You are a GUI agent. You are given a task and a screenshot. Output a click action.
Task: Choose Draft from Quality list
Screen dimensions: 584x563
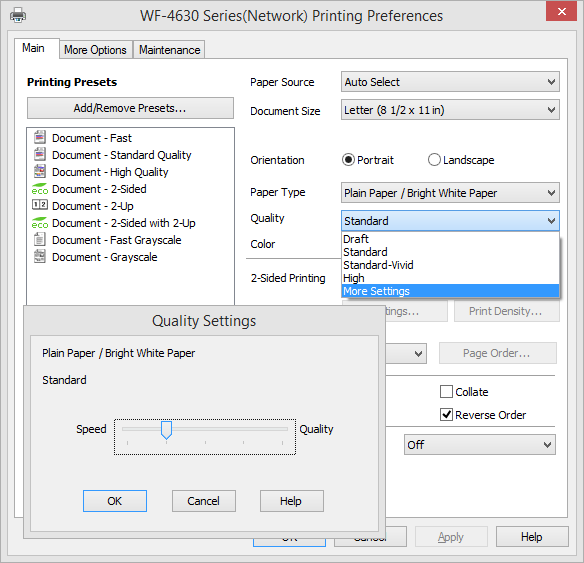tap(450, 239)
